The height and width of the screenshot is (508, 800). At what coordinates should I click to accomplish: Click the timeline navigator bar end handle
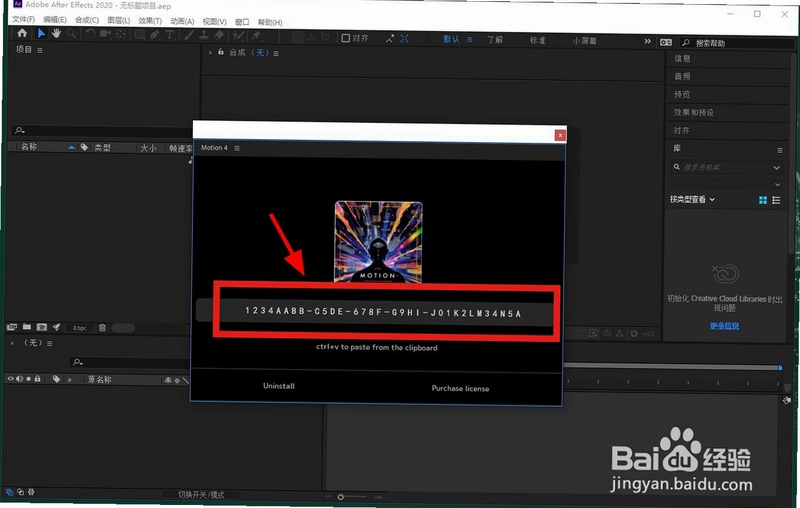click(780, 368)
